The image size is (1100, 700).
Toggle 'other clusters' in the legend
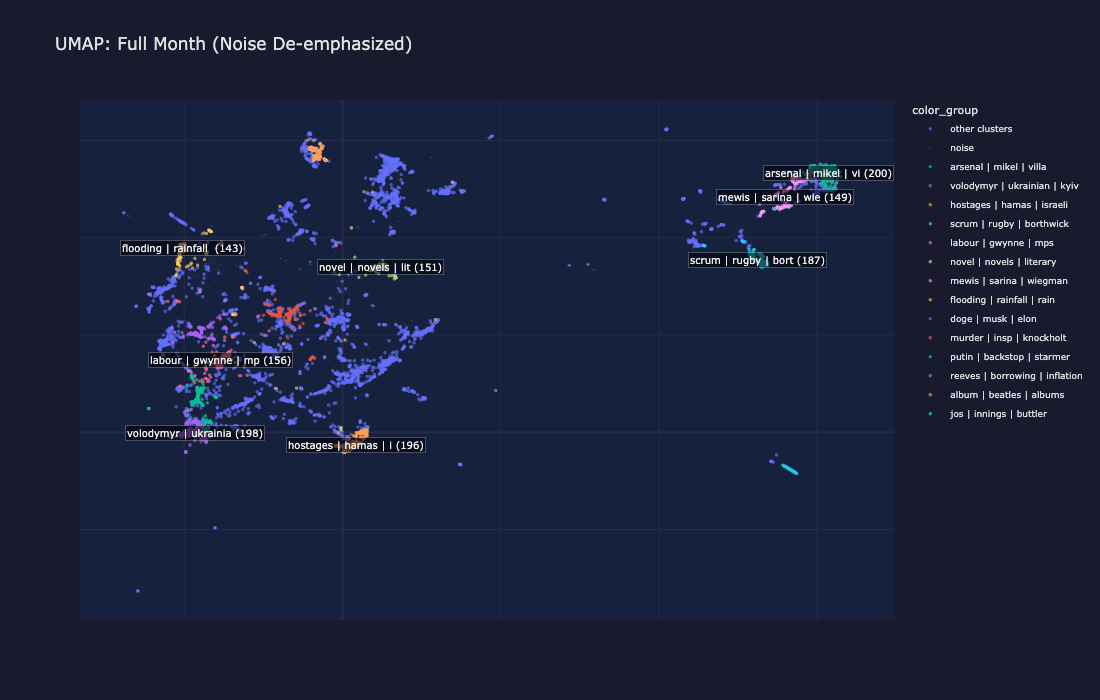tap(981, 128)
